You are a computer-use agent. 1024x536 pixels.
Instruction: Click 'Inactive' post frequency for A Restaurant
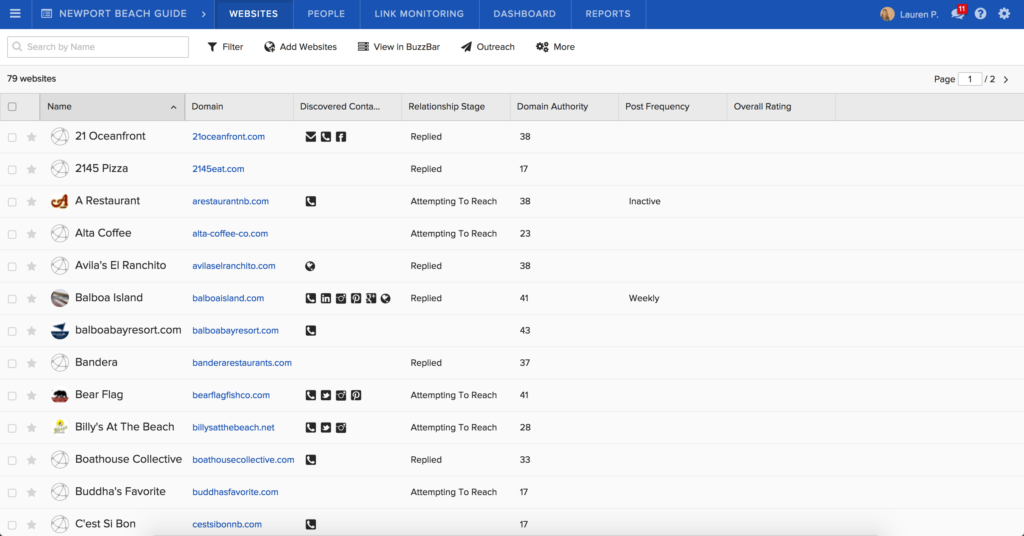pos(645,201)
